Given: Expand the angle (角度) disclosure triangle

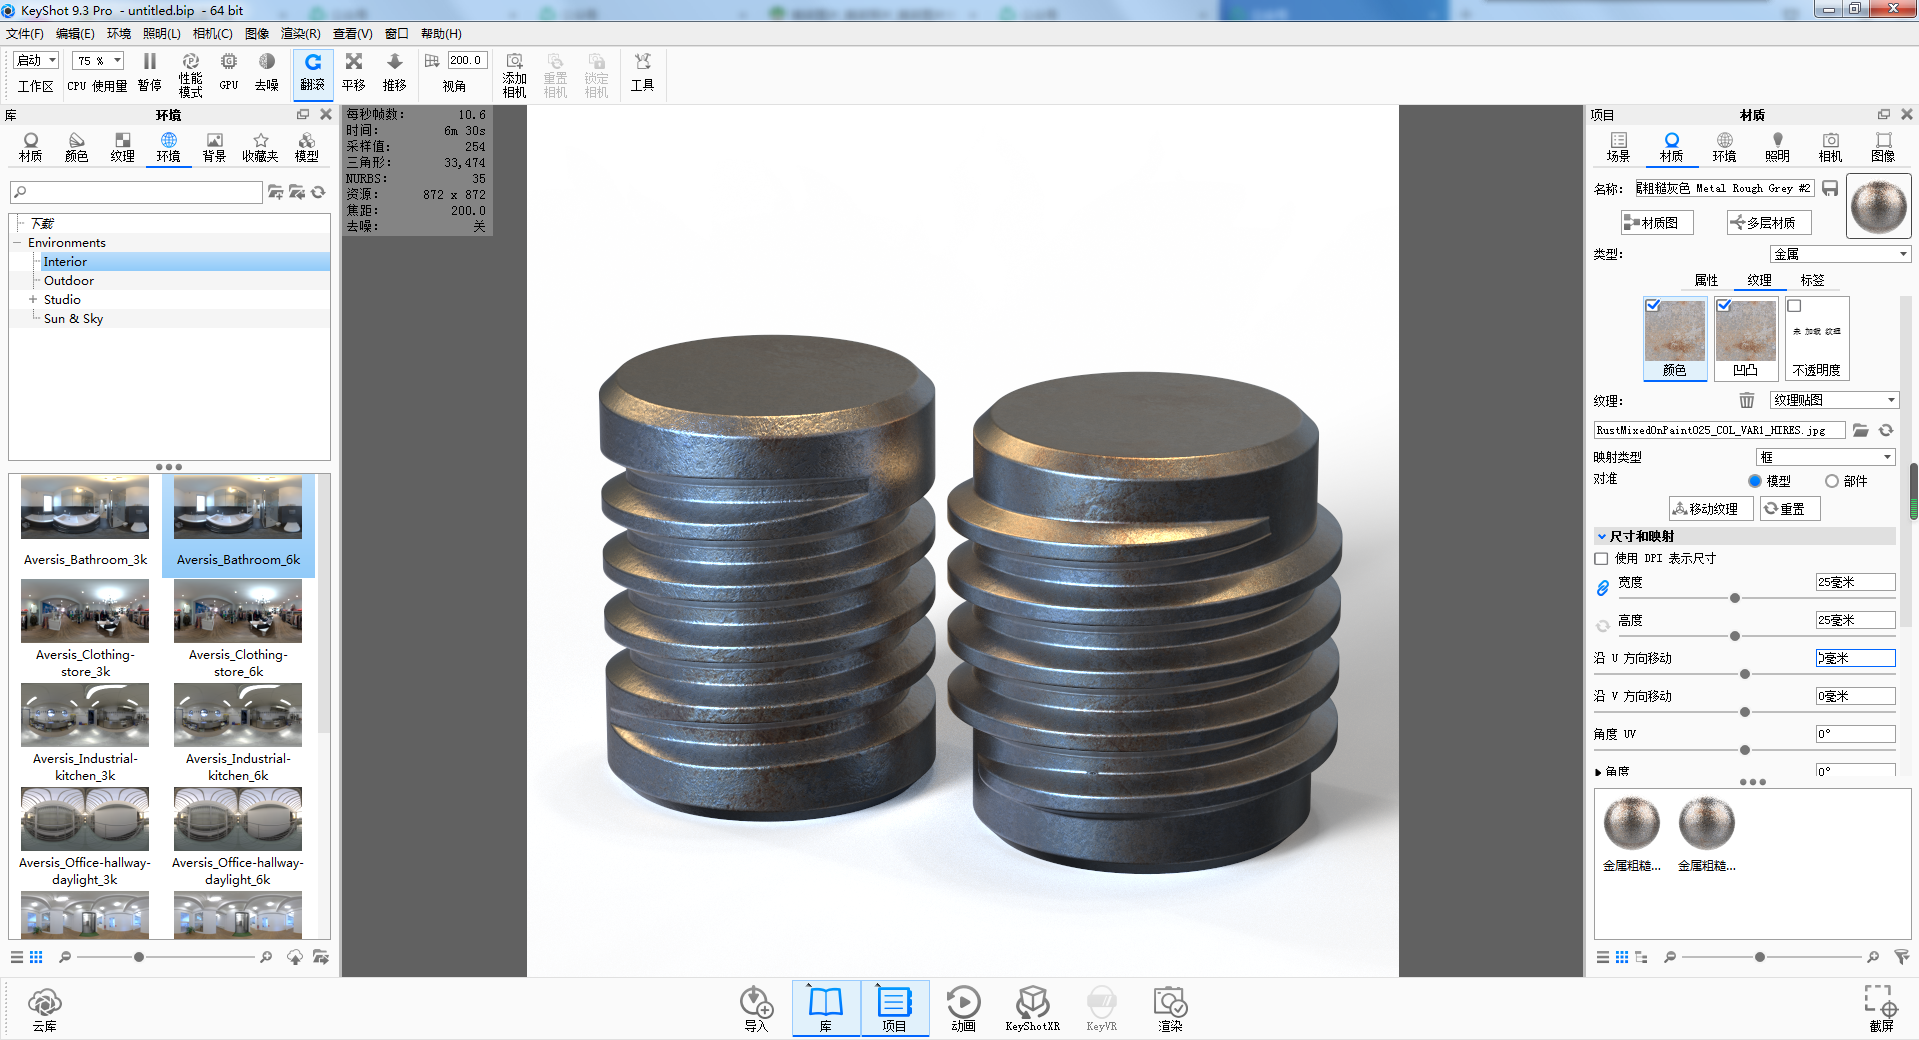Looking at the screenshot, I should pos(1599,772).
